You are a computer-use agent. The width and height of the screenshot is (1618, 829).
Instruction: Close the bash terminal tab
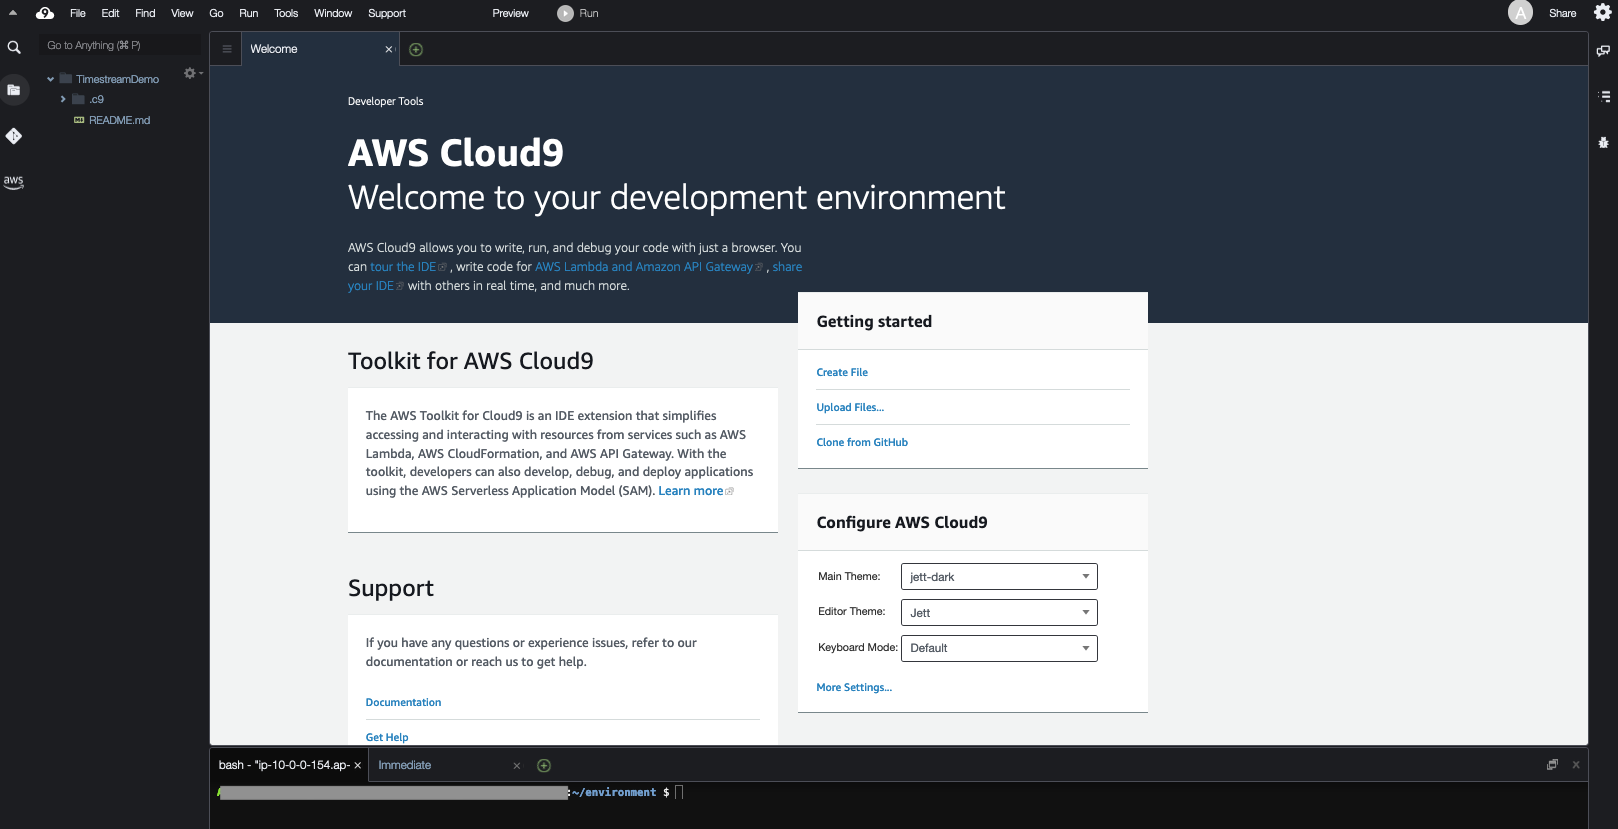(358, 766)
